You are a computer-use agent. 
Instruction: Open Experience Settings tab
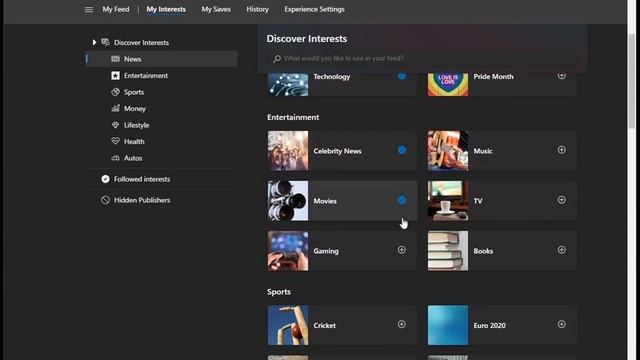point(314,9)
